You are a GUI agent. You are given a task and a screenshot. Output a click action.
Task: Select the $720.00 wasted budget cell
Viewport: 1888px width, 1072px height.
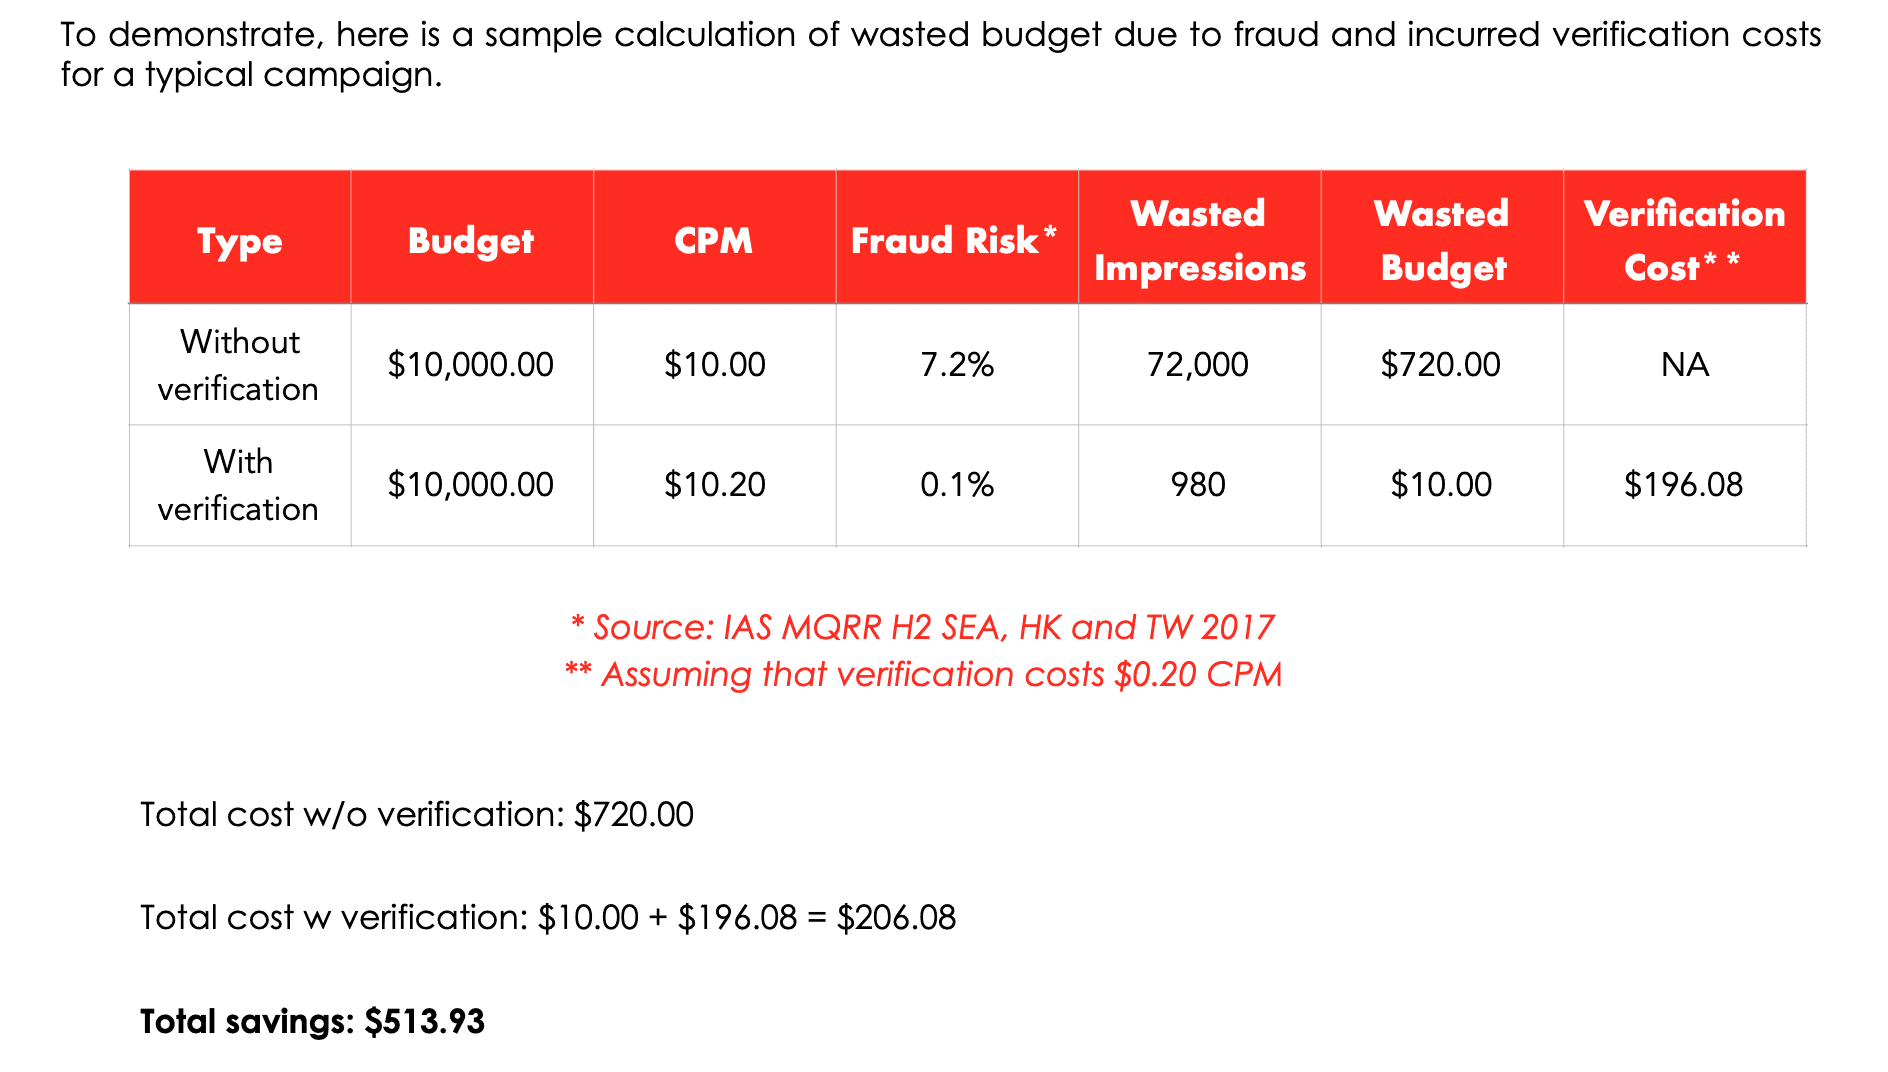[x=1441, y=365]
